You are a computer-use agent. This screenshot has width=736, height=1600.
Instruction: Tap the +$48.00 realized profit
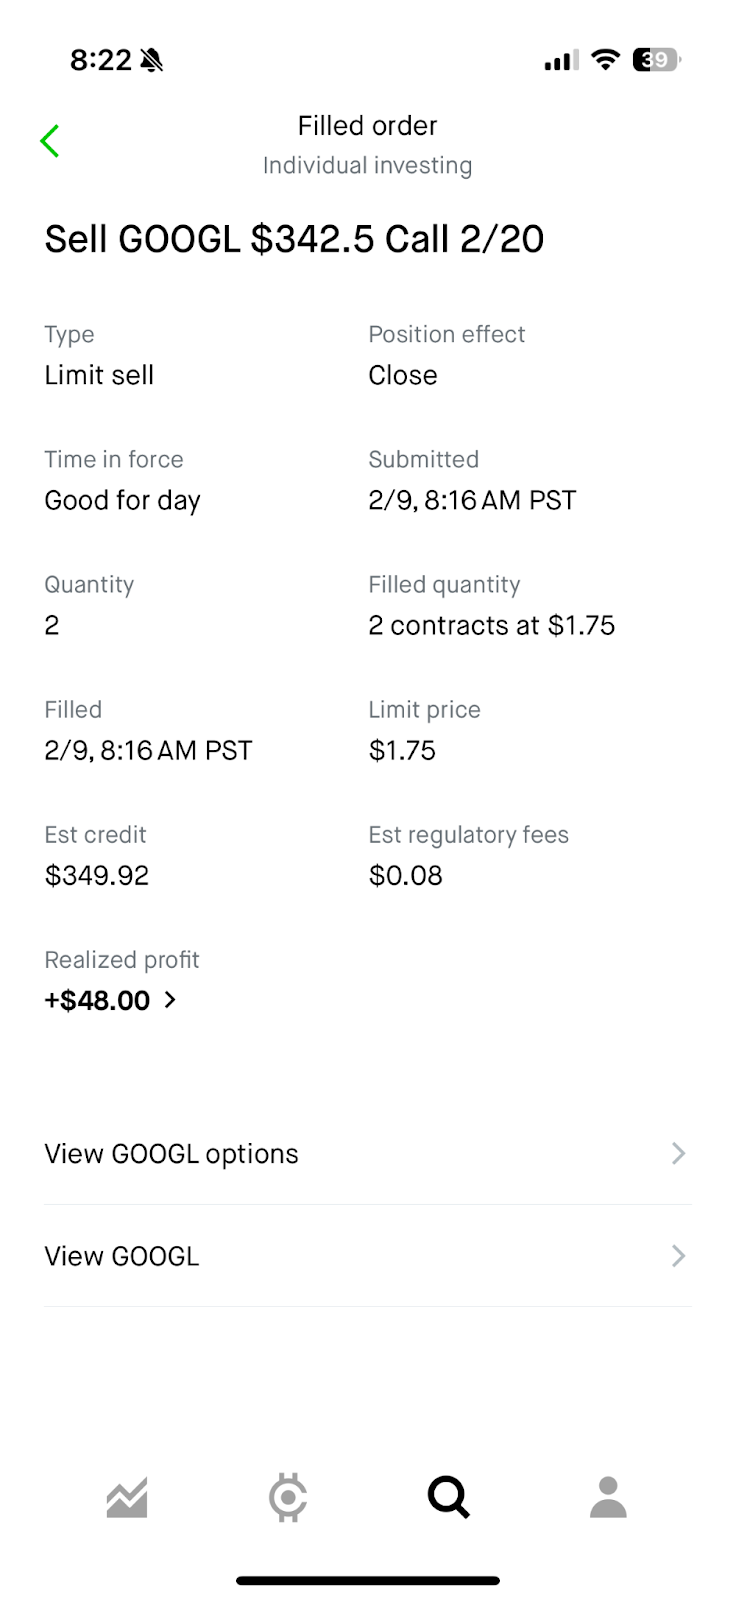pyautogui.click(x=97, y=1000)
